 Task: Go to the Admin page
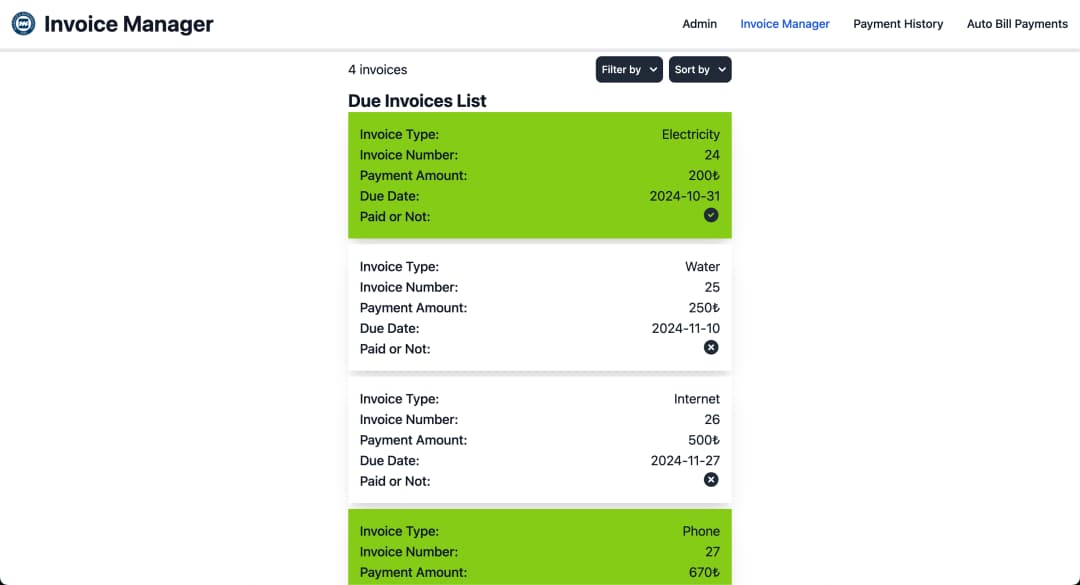699,24
